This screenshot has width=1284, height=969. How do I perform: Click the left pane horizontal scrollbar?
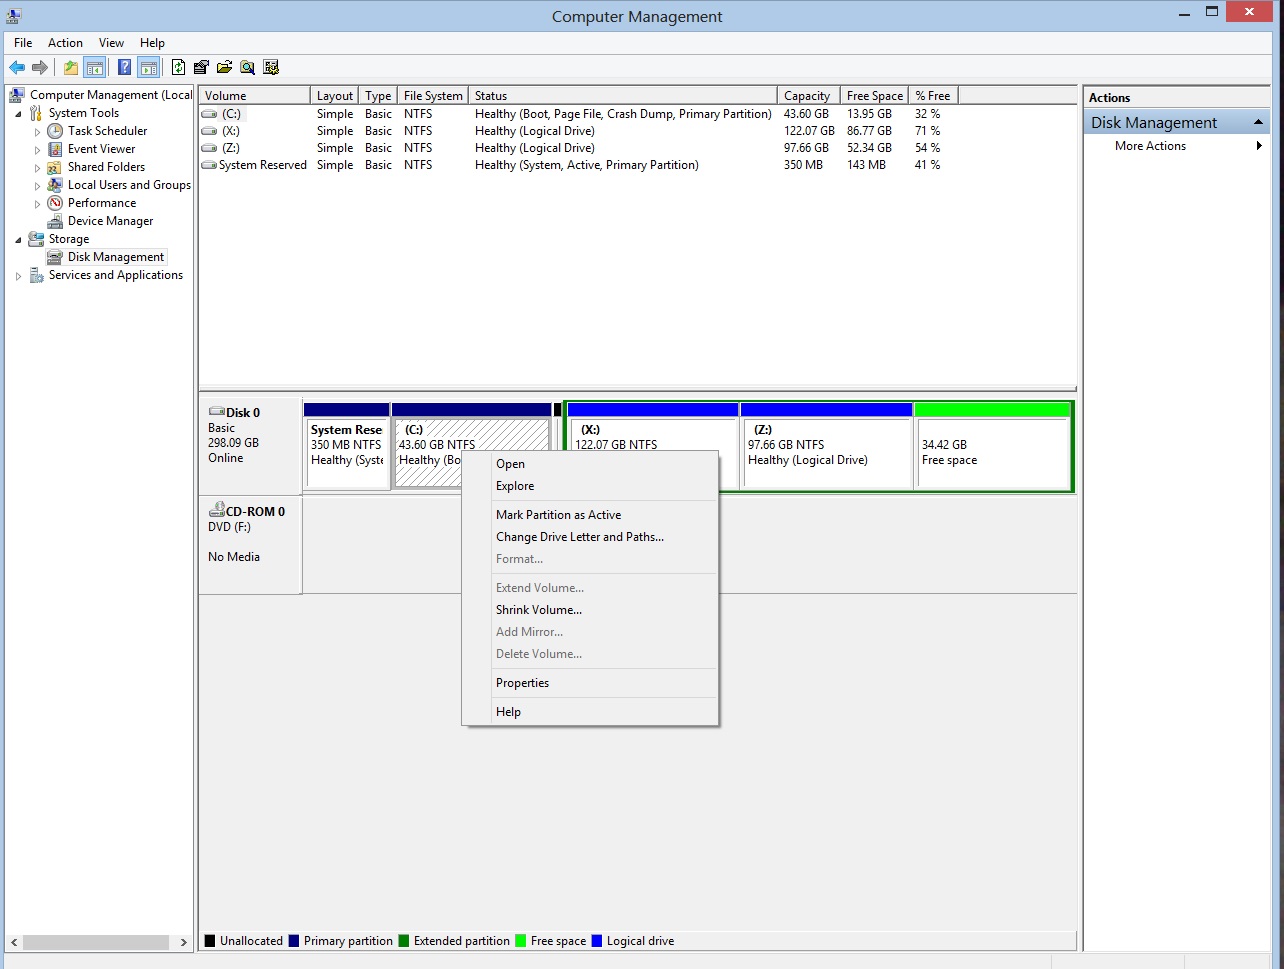point(96,942)
